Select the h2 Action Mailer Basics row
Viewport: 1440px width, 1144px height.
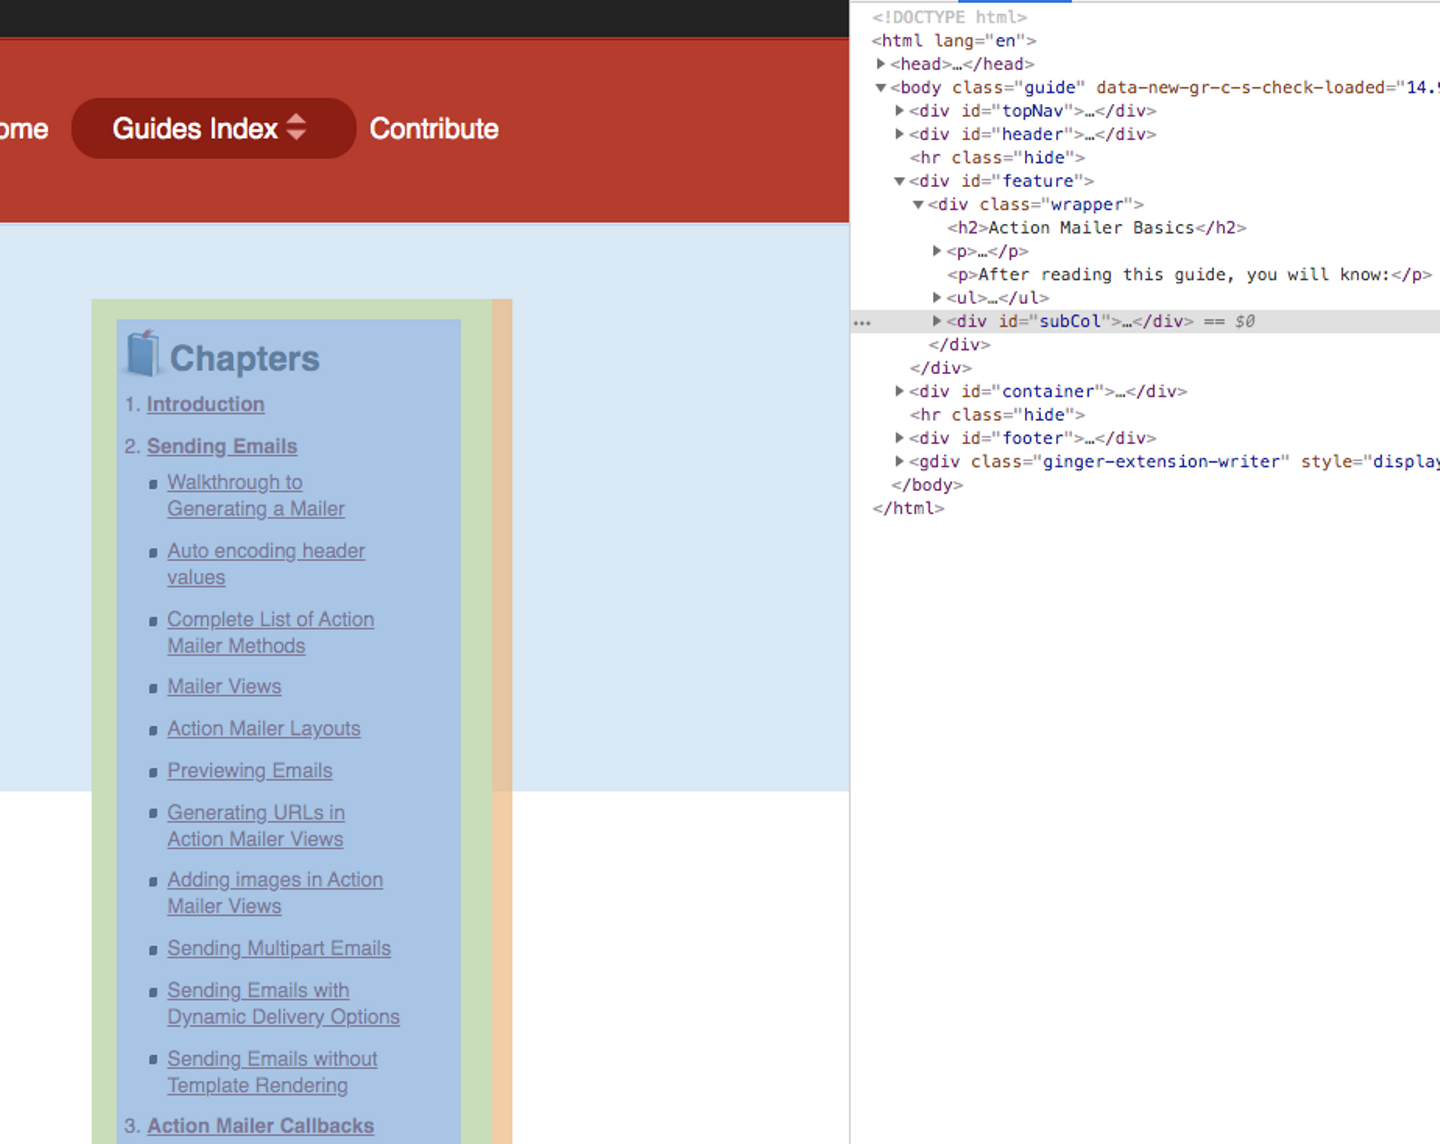click(x=1097, y=228)
